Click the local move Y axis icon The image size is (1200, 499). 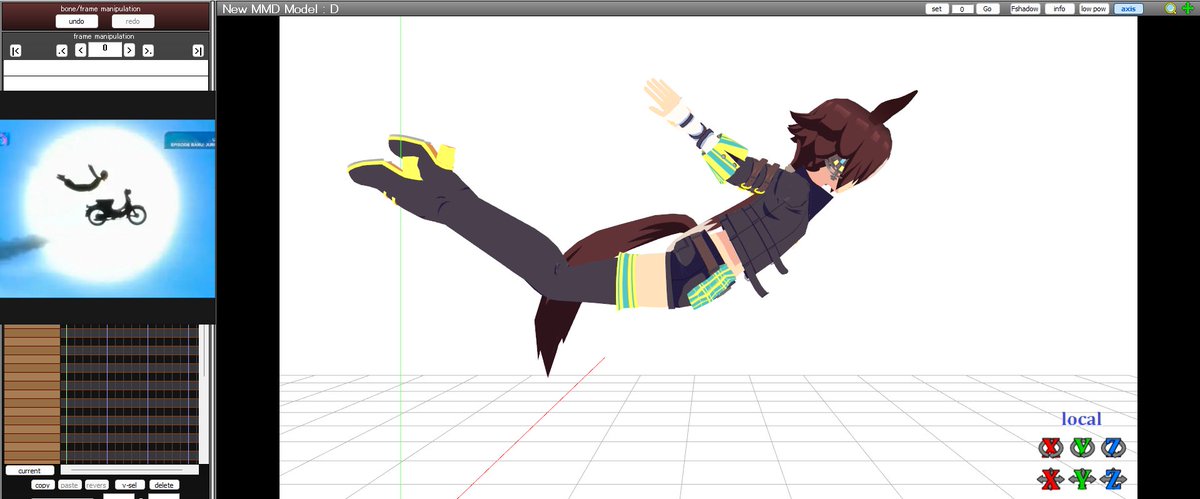pos(1082,478)
